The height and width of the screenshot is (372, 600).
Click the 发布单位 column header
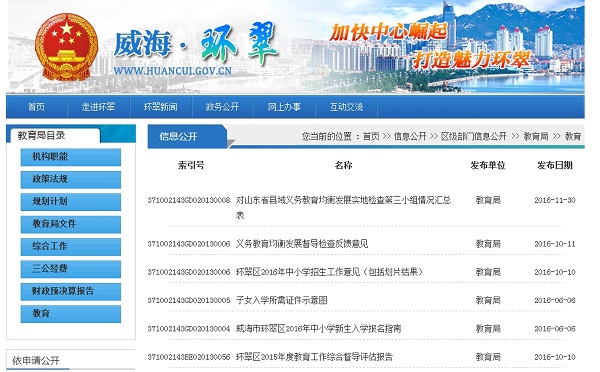click(x=488, y=165)
